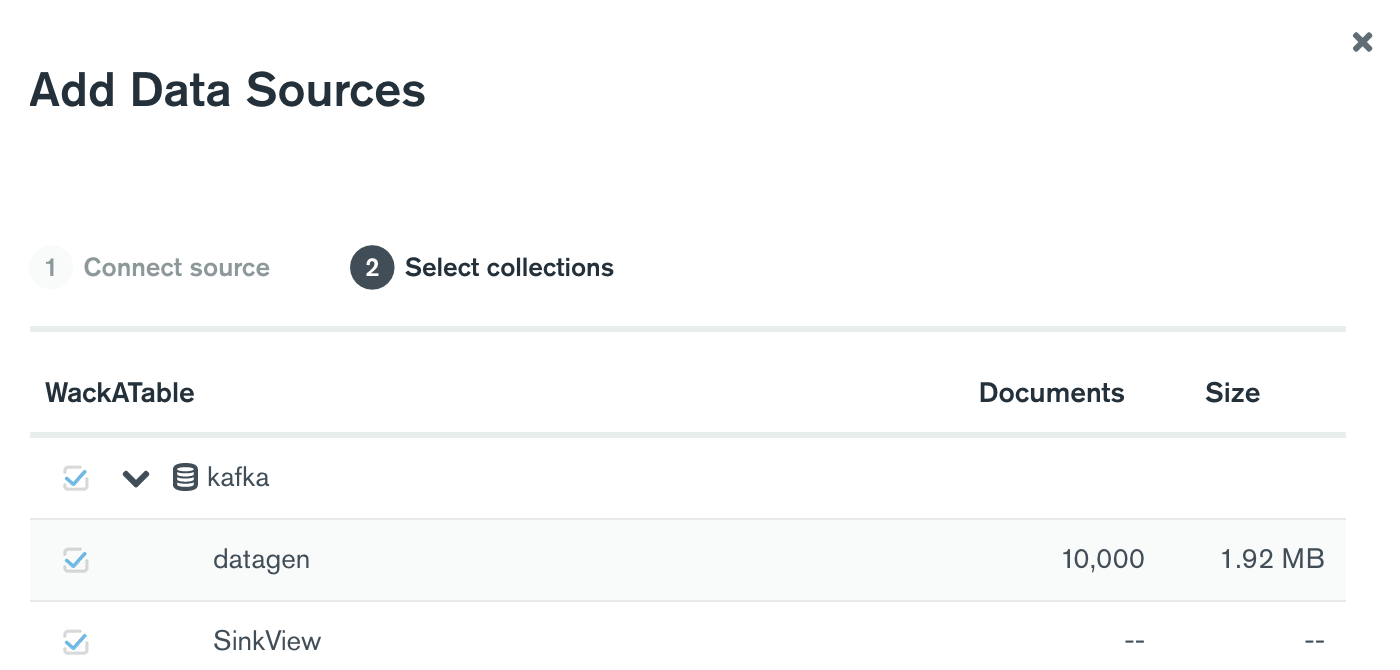Screen dimensions: 1400x670
Task: Click the datagen collection label
Action: coord(261,559)
